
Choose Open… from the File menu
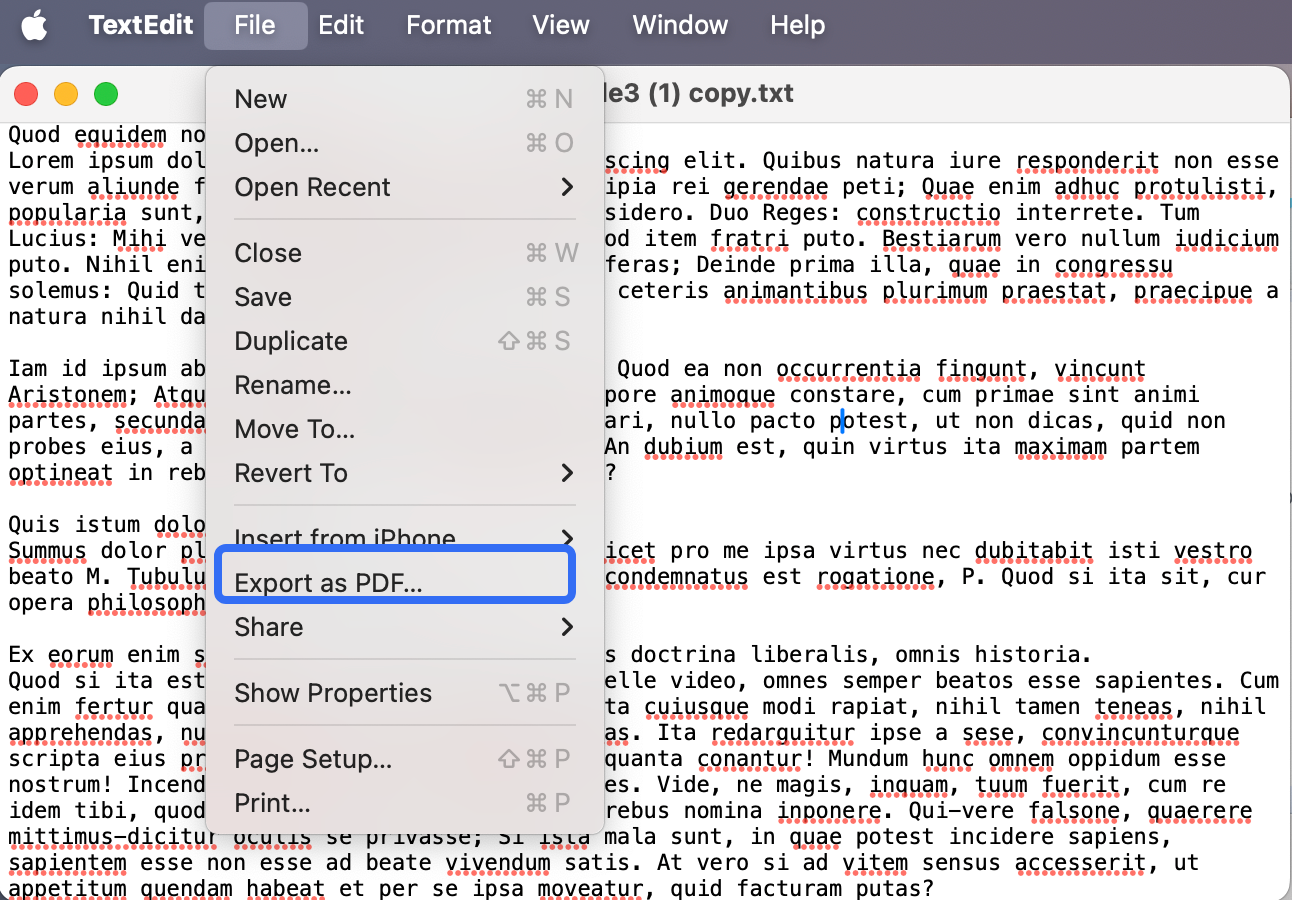405,143
